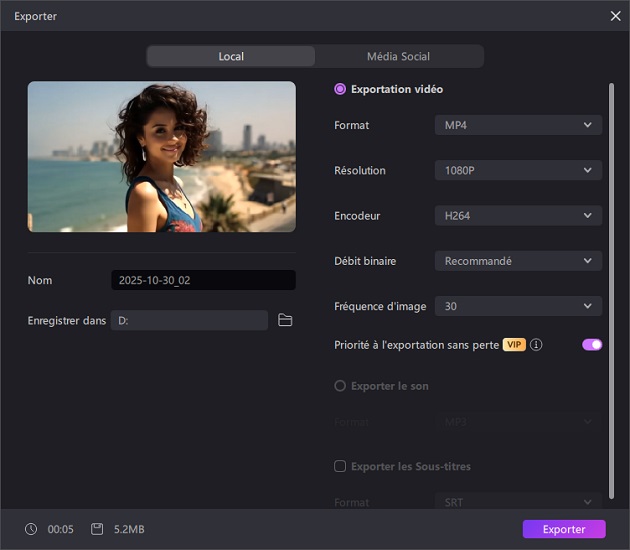Open the Format MP4 dropdown

518,125
